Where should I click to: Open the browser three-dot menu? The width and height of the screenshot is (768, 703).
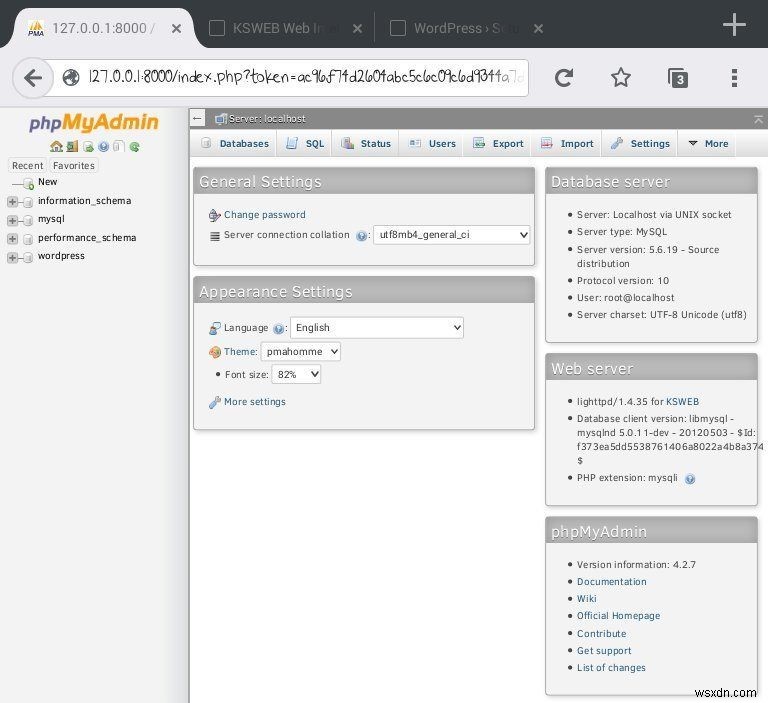tap(734, 78)
